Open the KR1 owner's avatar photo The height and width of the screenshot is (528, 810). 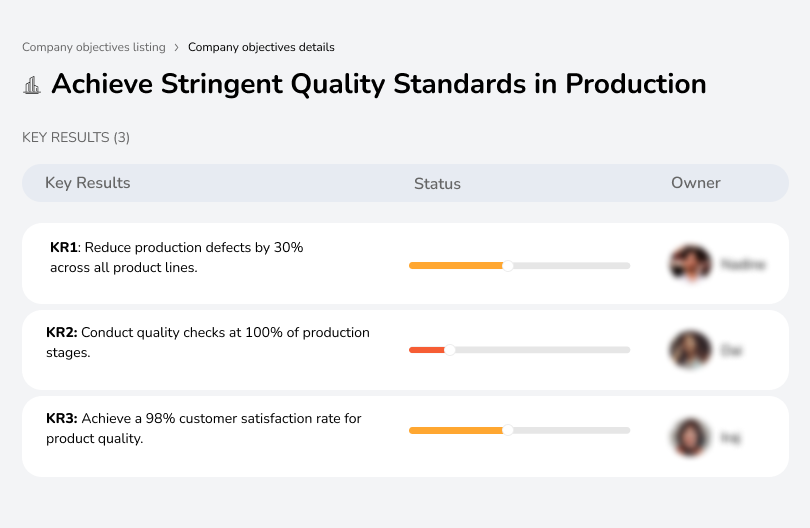pyautogui.click(x=689, y=264)
